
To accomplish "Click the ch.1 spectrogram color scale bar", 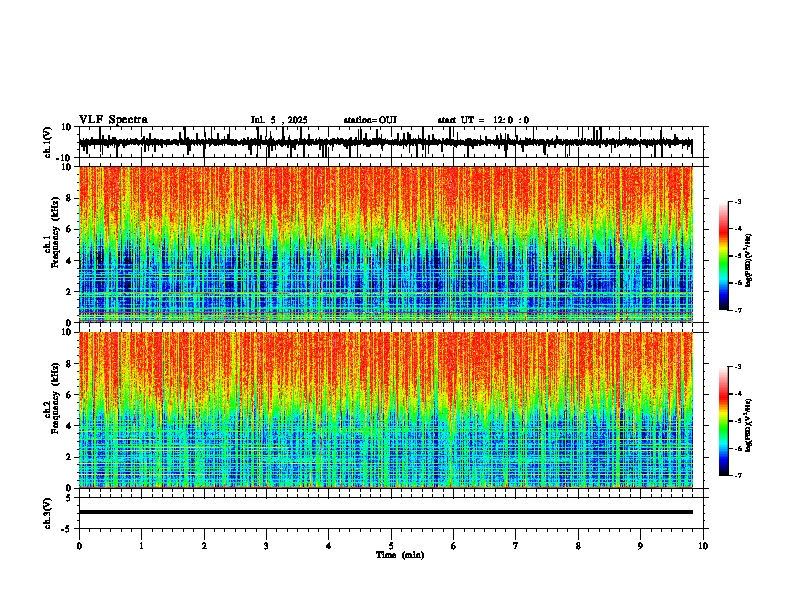I will coord(724,256).
